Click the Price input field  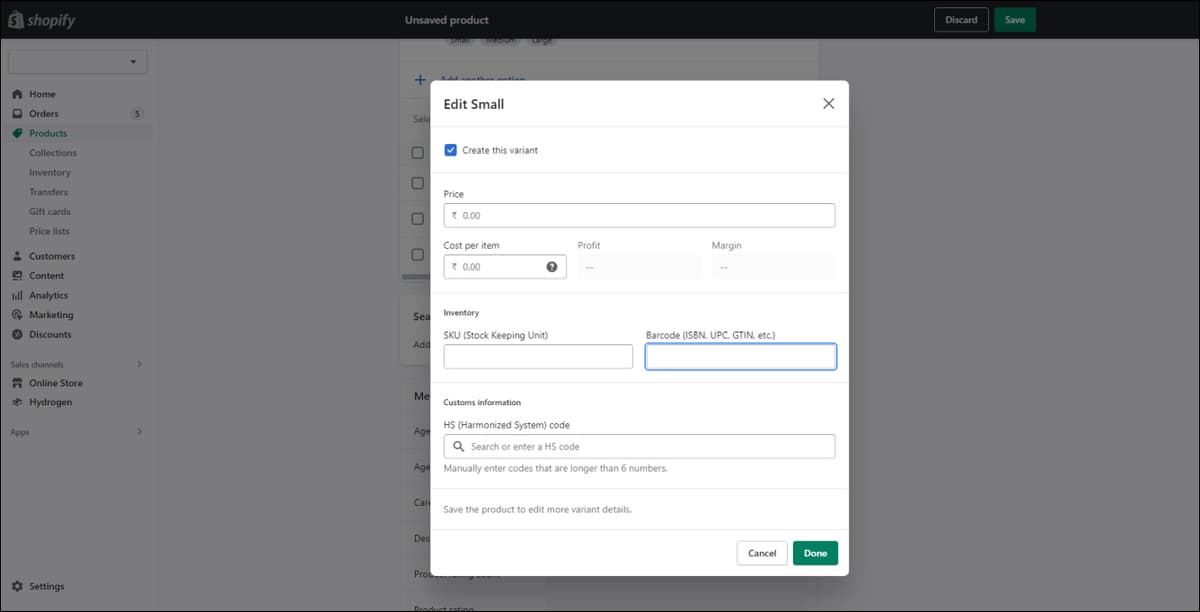point(639,215)
